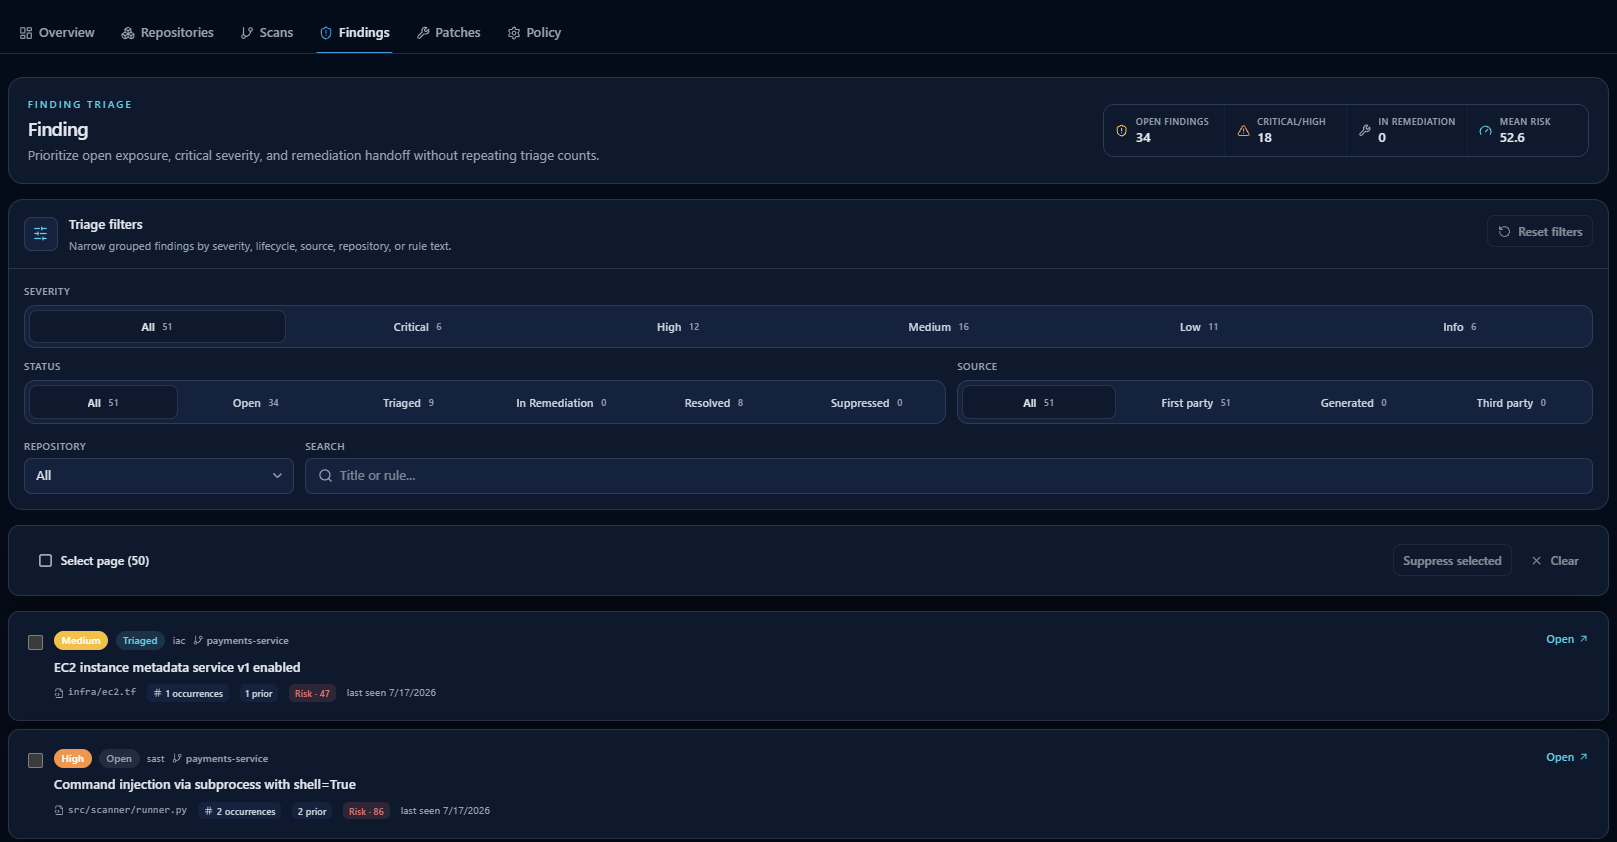
Task: Tick the Select page (50) checkbox
Action: pyautogui.click(x=45, y=561)
